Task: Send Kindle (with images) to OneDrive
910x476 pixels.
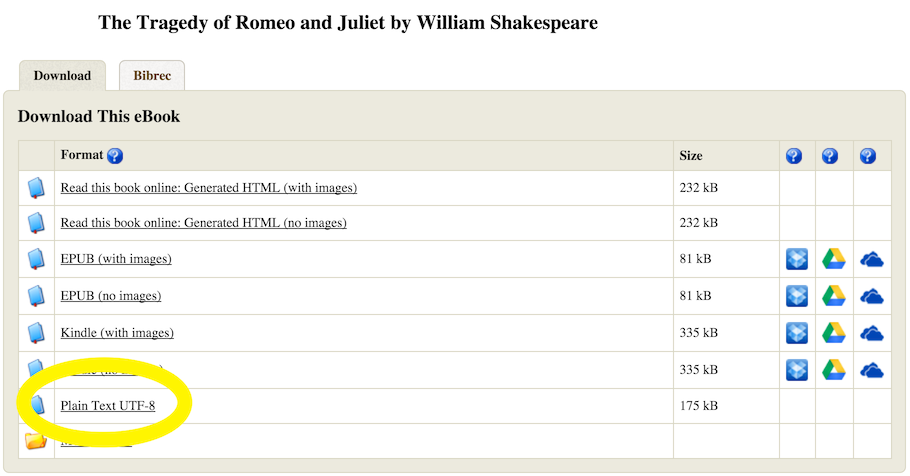Action: [872, 334]
